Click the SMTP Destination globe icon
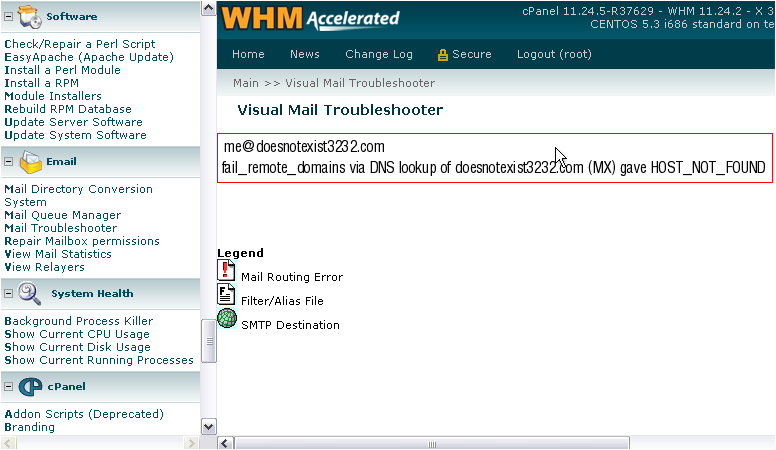Screen dimensions: 776x450 click(x=227, y=318)
